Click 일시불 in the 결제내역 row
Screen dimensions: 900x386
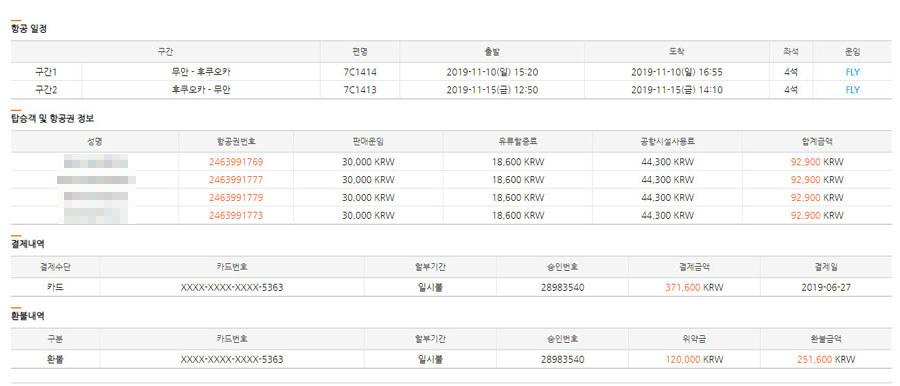click(x=430, y=287)
